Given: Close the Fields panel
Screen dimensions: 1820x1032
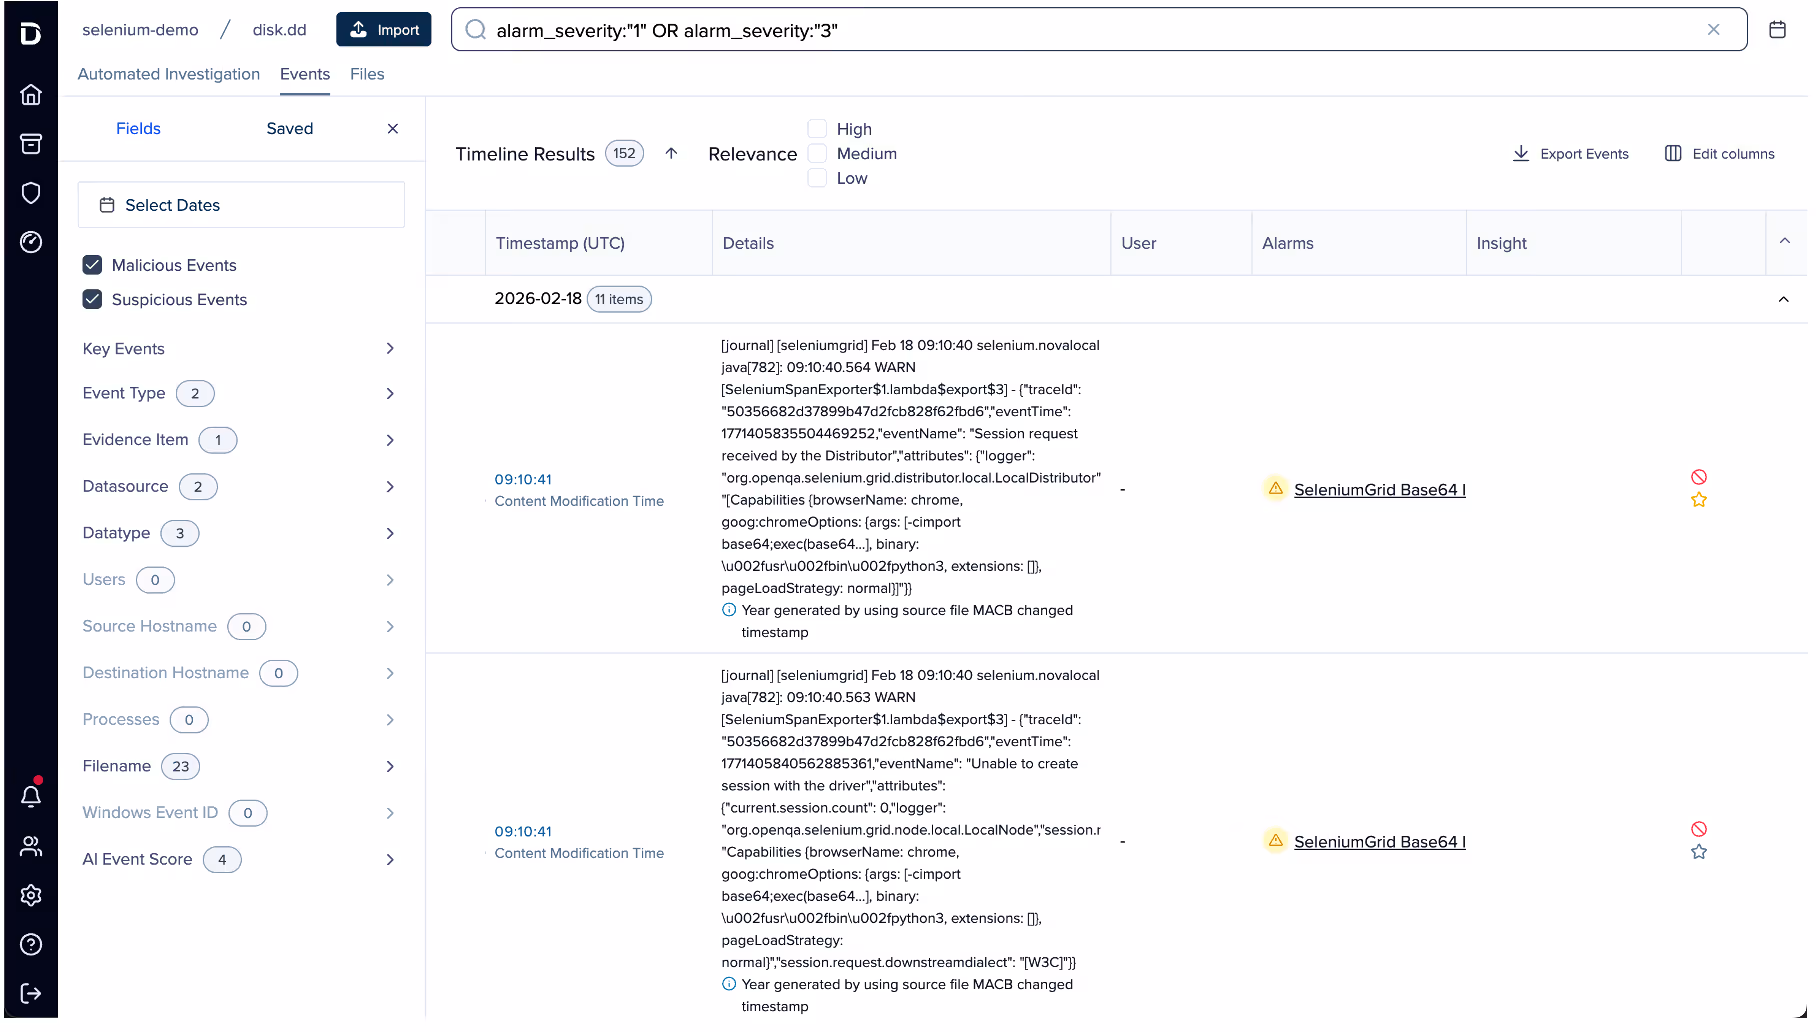Looking at the screenshot, I should point(393,129).
